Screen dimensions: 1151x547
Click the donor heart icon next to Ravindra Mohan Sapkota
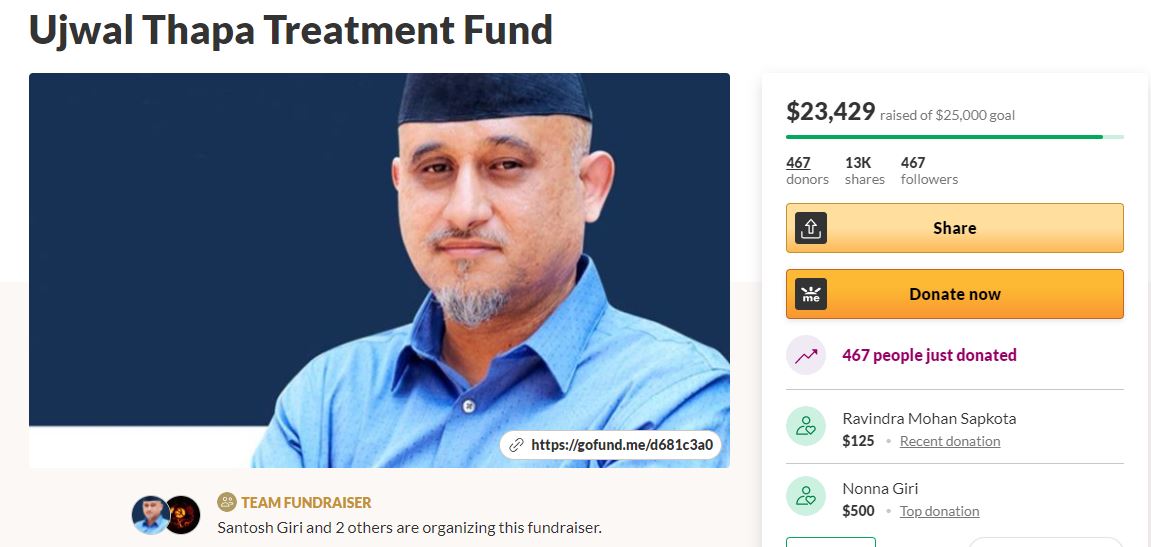(x=806, y=426)
